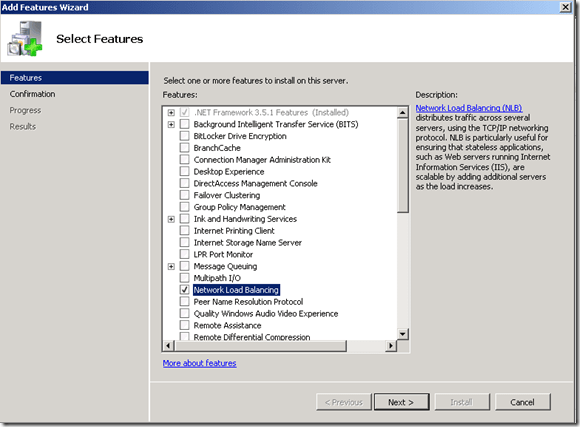
Task: Select the BranchCache row label
Action: 217,148
